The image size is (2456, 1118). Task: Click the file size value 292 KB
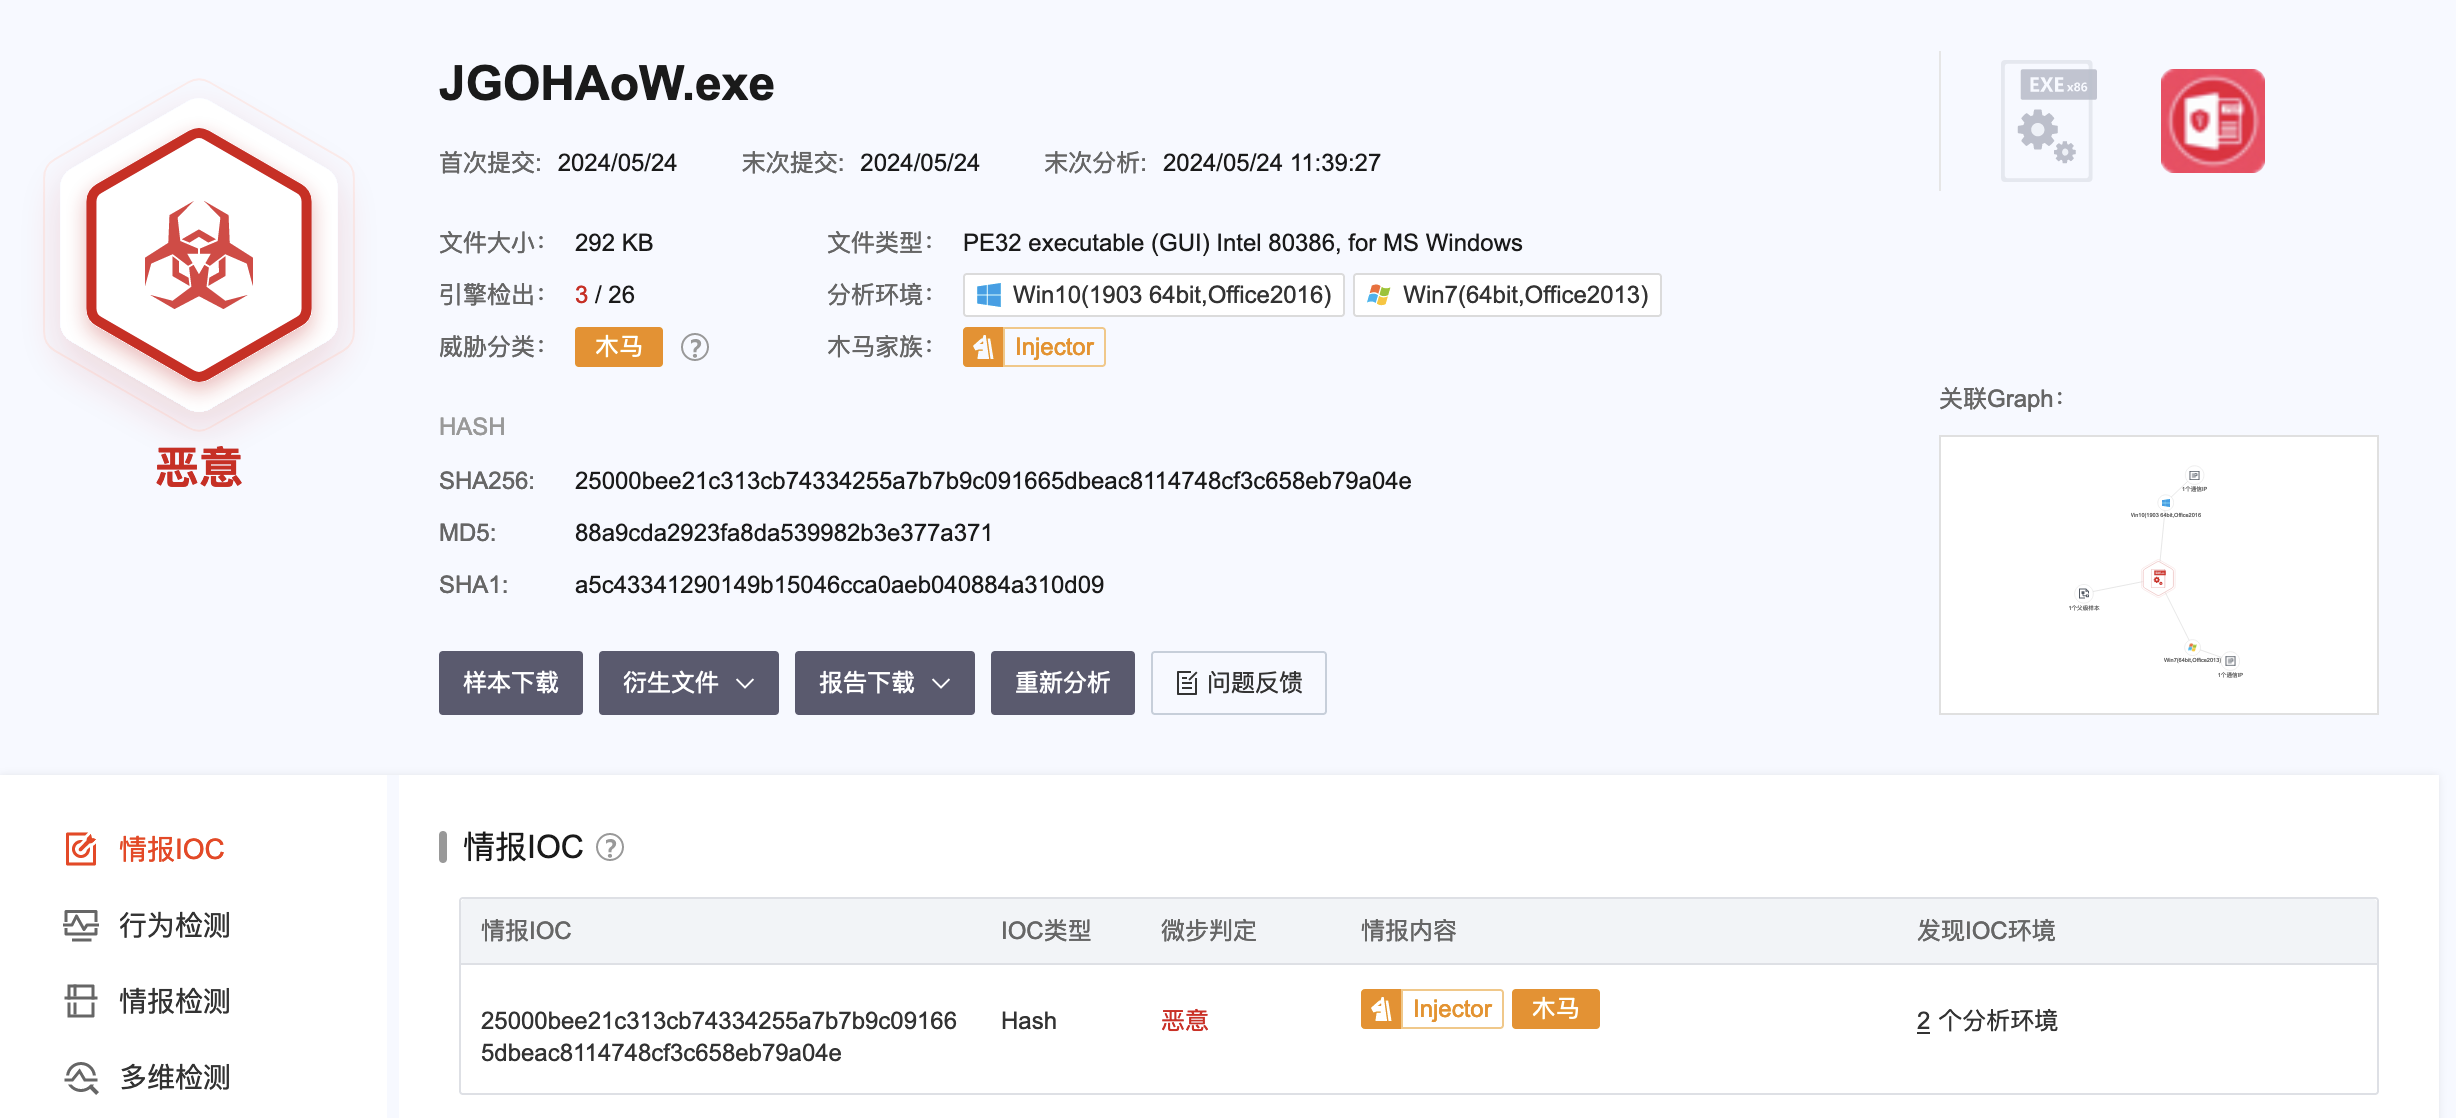tap(614, 243)
